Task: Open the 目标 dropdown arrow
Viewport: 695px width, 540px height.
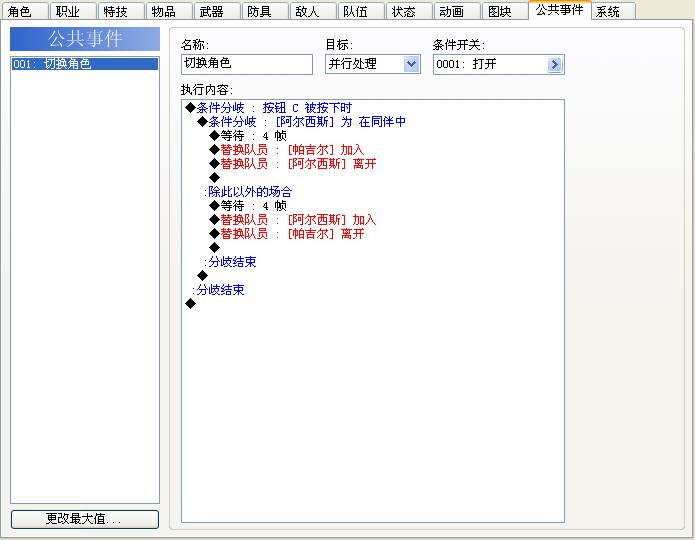Action: click(411, 64)
